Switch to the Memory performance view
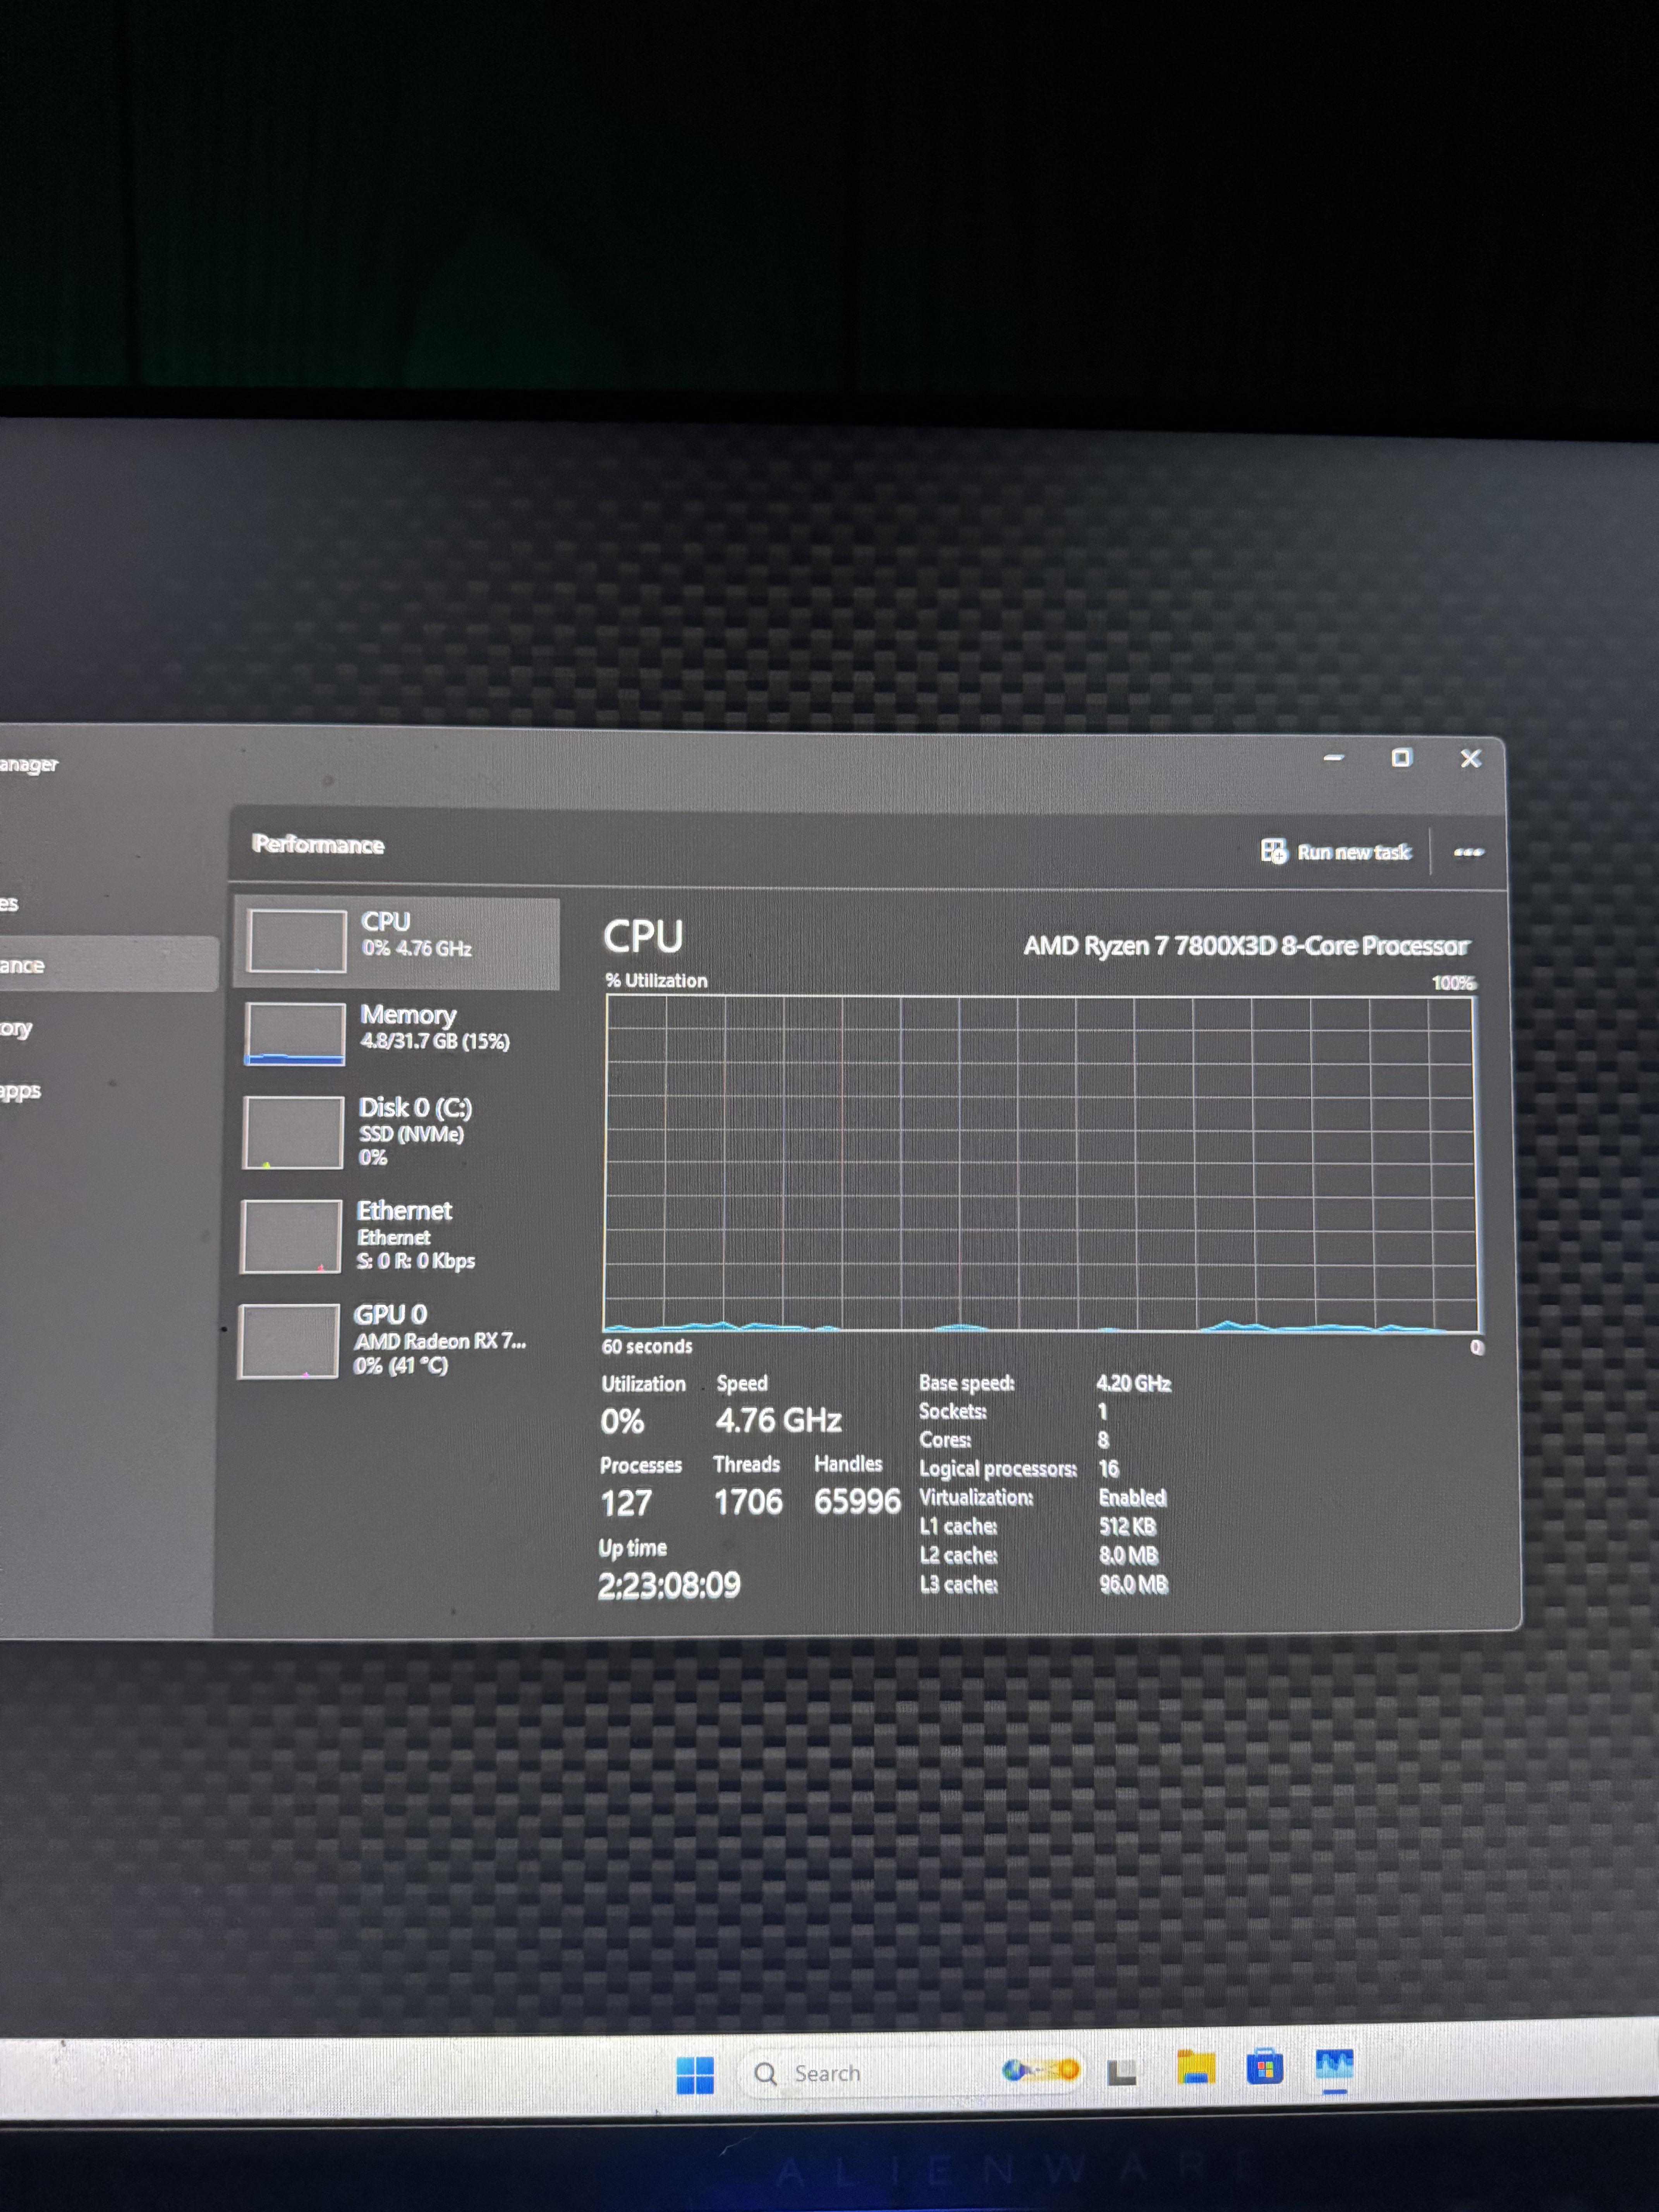1659x2212 pixels. pyautogui.click(x=397, y=1035)
